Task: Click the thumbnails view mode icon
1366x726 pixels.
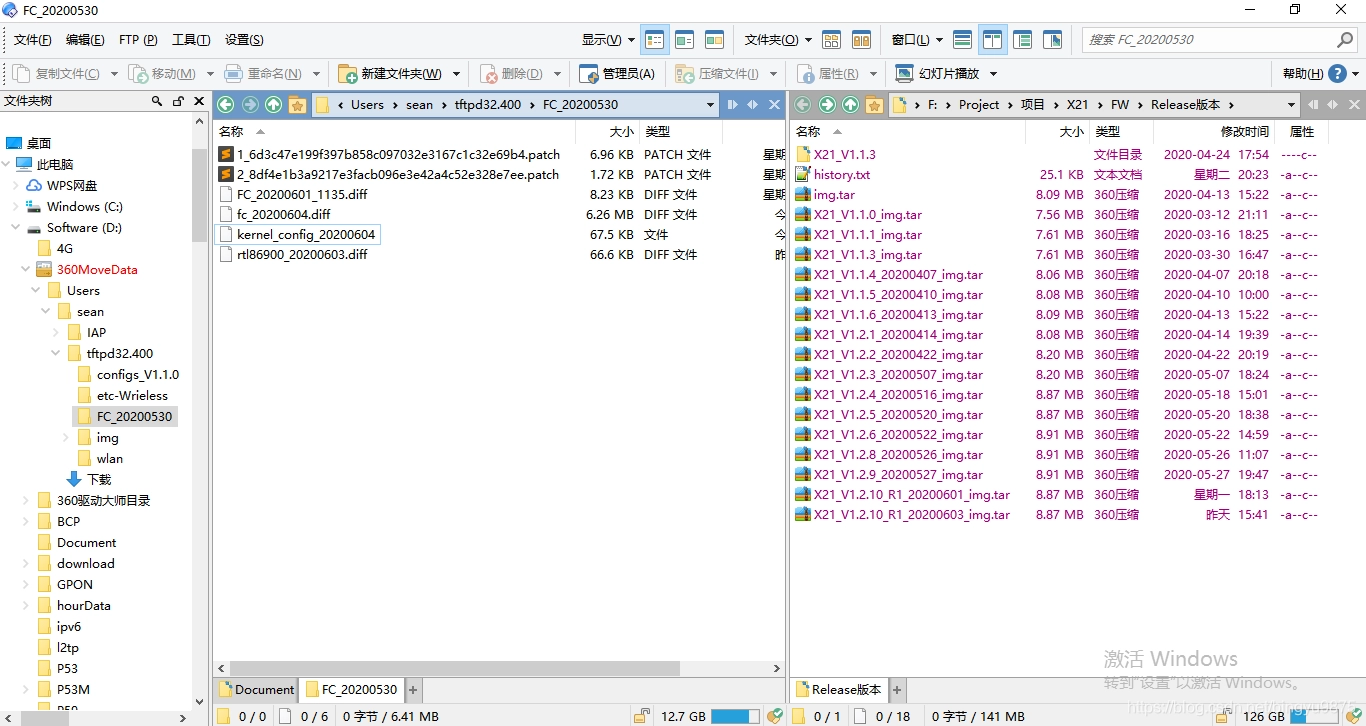Action: tap(714, 40)
